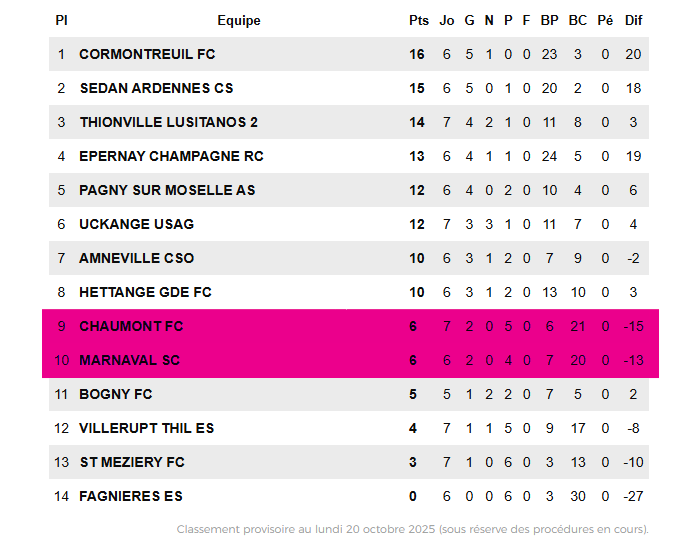683x544 pixels.
Task: Click the Pts column header
Action: 418,20
